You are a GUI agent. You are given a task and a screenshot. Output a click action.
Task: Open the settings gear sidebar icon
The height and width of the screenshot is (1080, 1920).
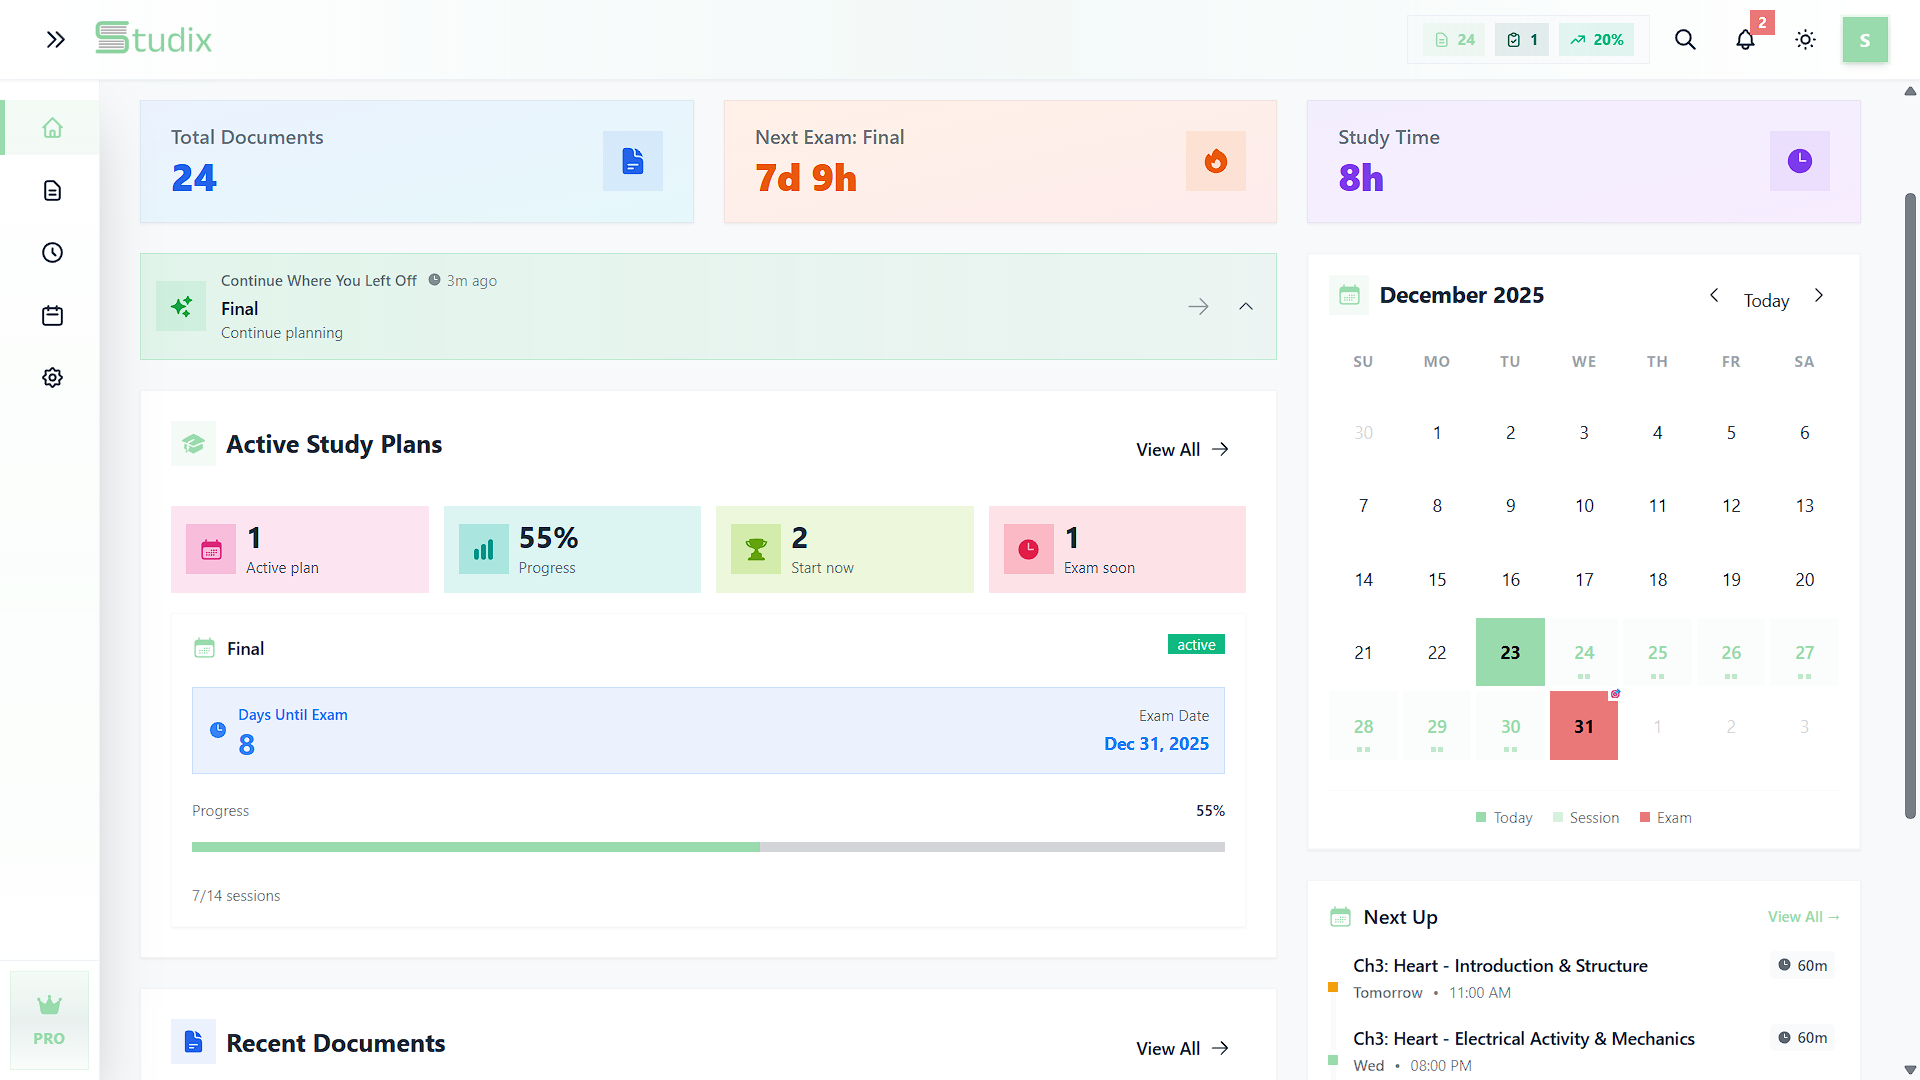point(52,378)
